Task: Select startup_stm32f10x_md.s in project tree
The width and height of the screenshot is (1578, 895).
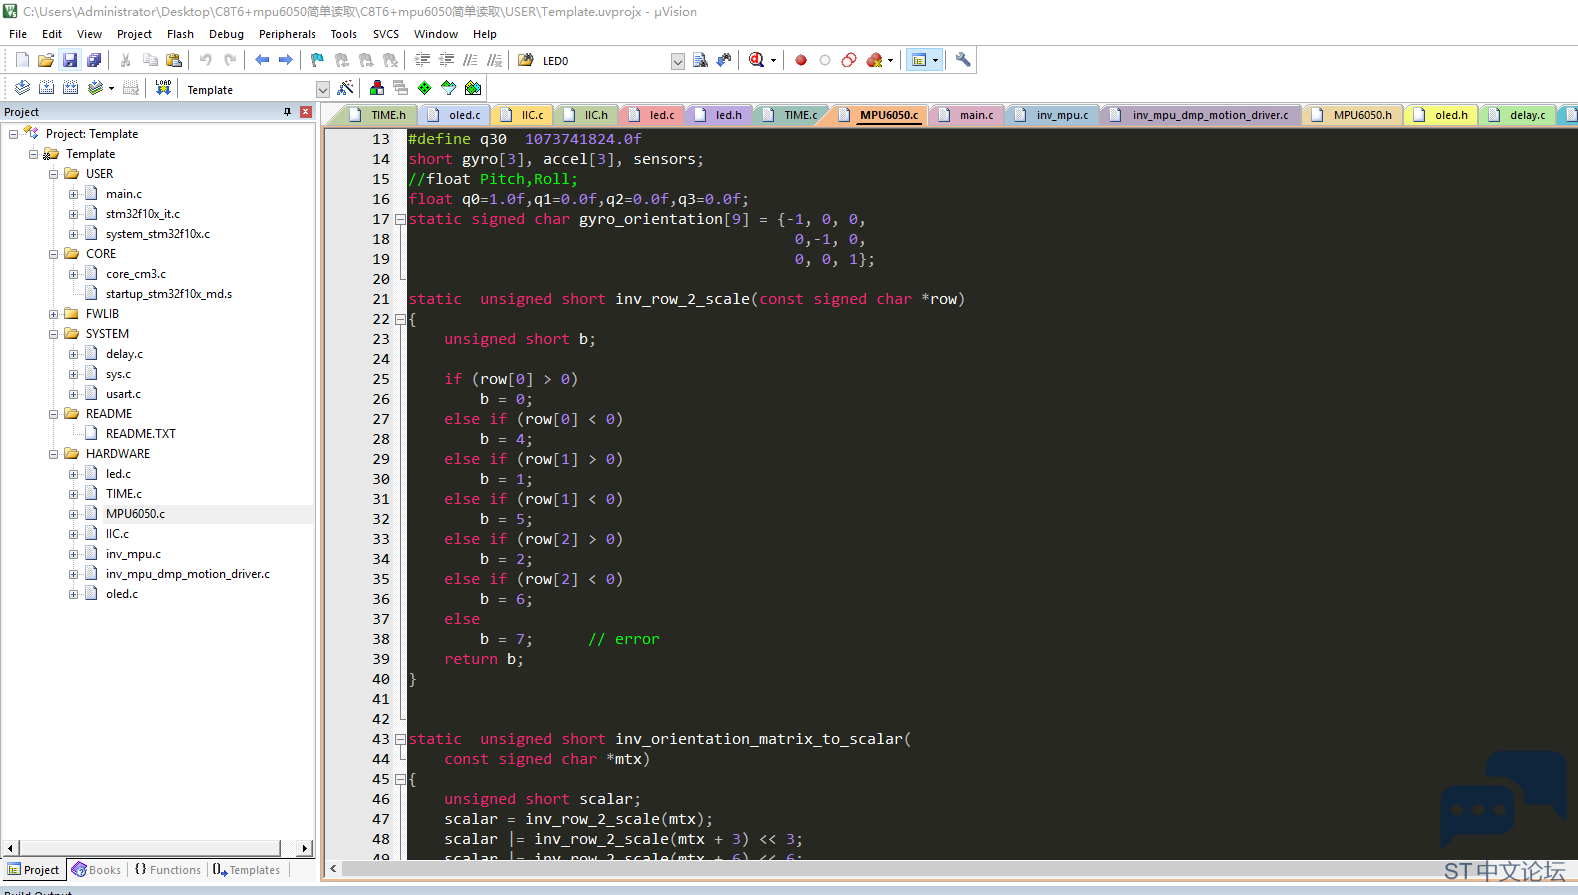Action: click(169, 294)
